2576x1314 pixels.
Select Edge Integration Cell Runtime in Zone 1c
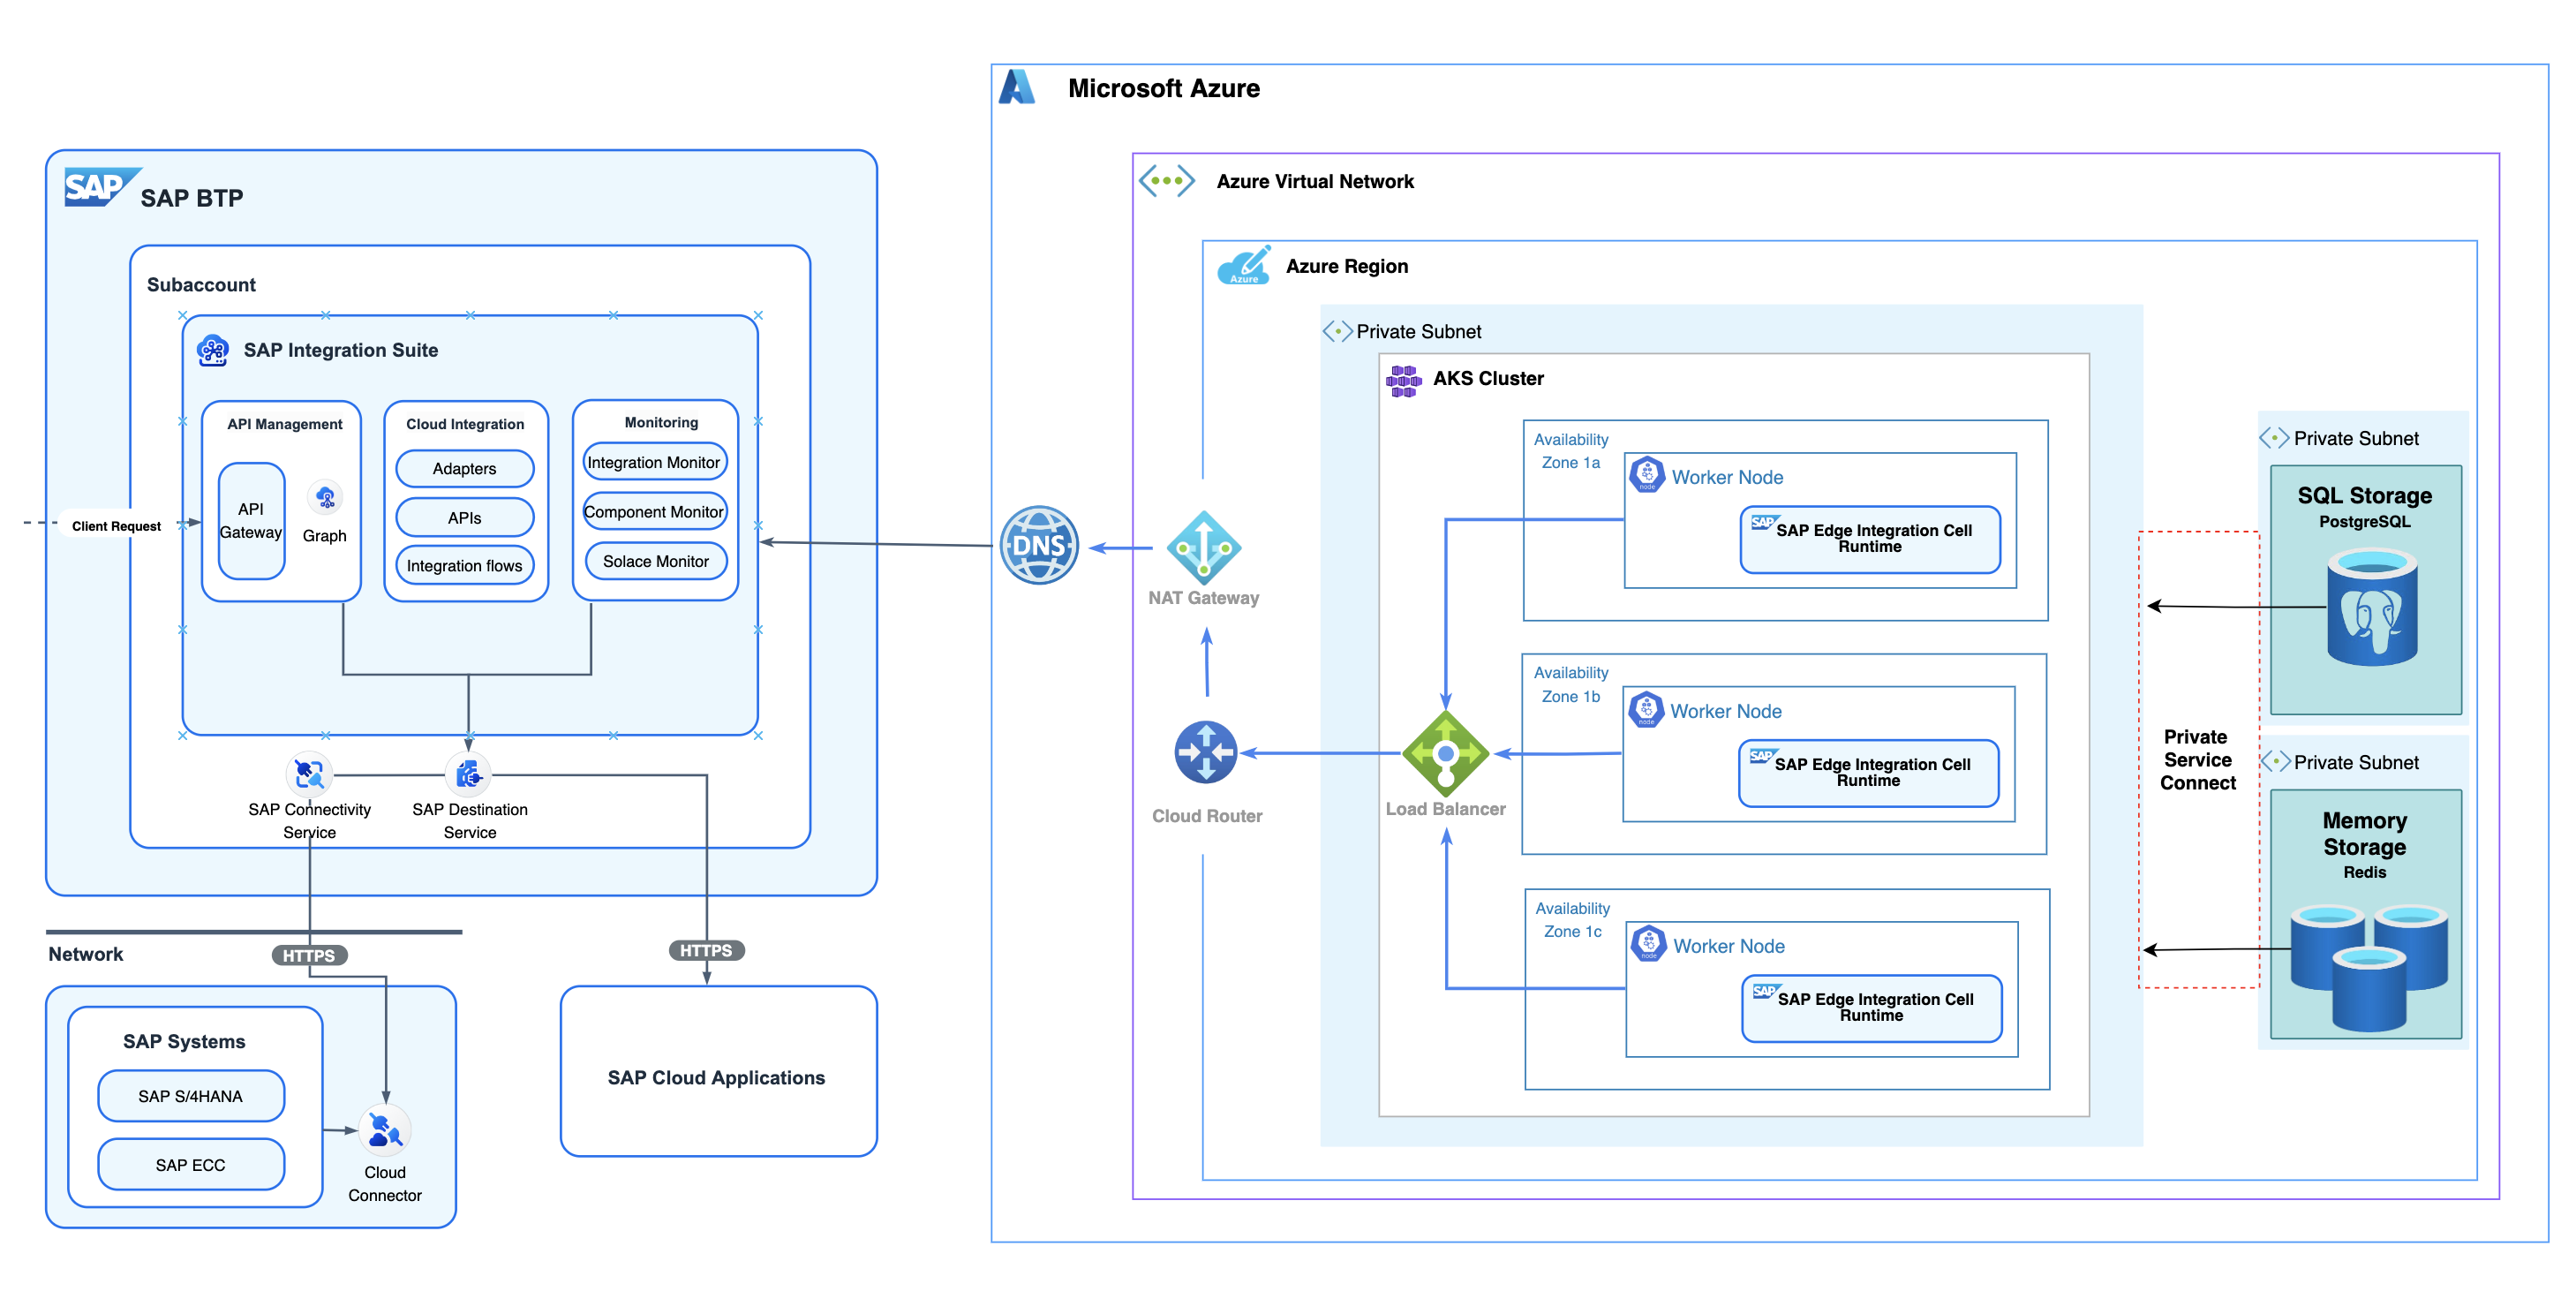coord(1871,1008)
